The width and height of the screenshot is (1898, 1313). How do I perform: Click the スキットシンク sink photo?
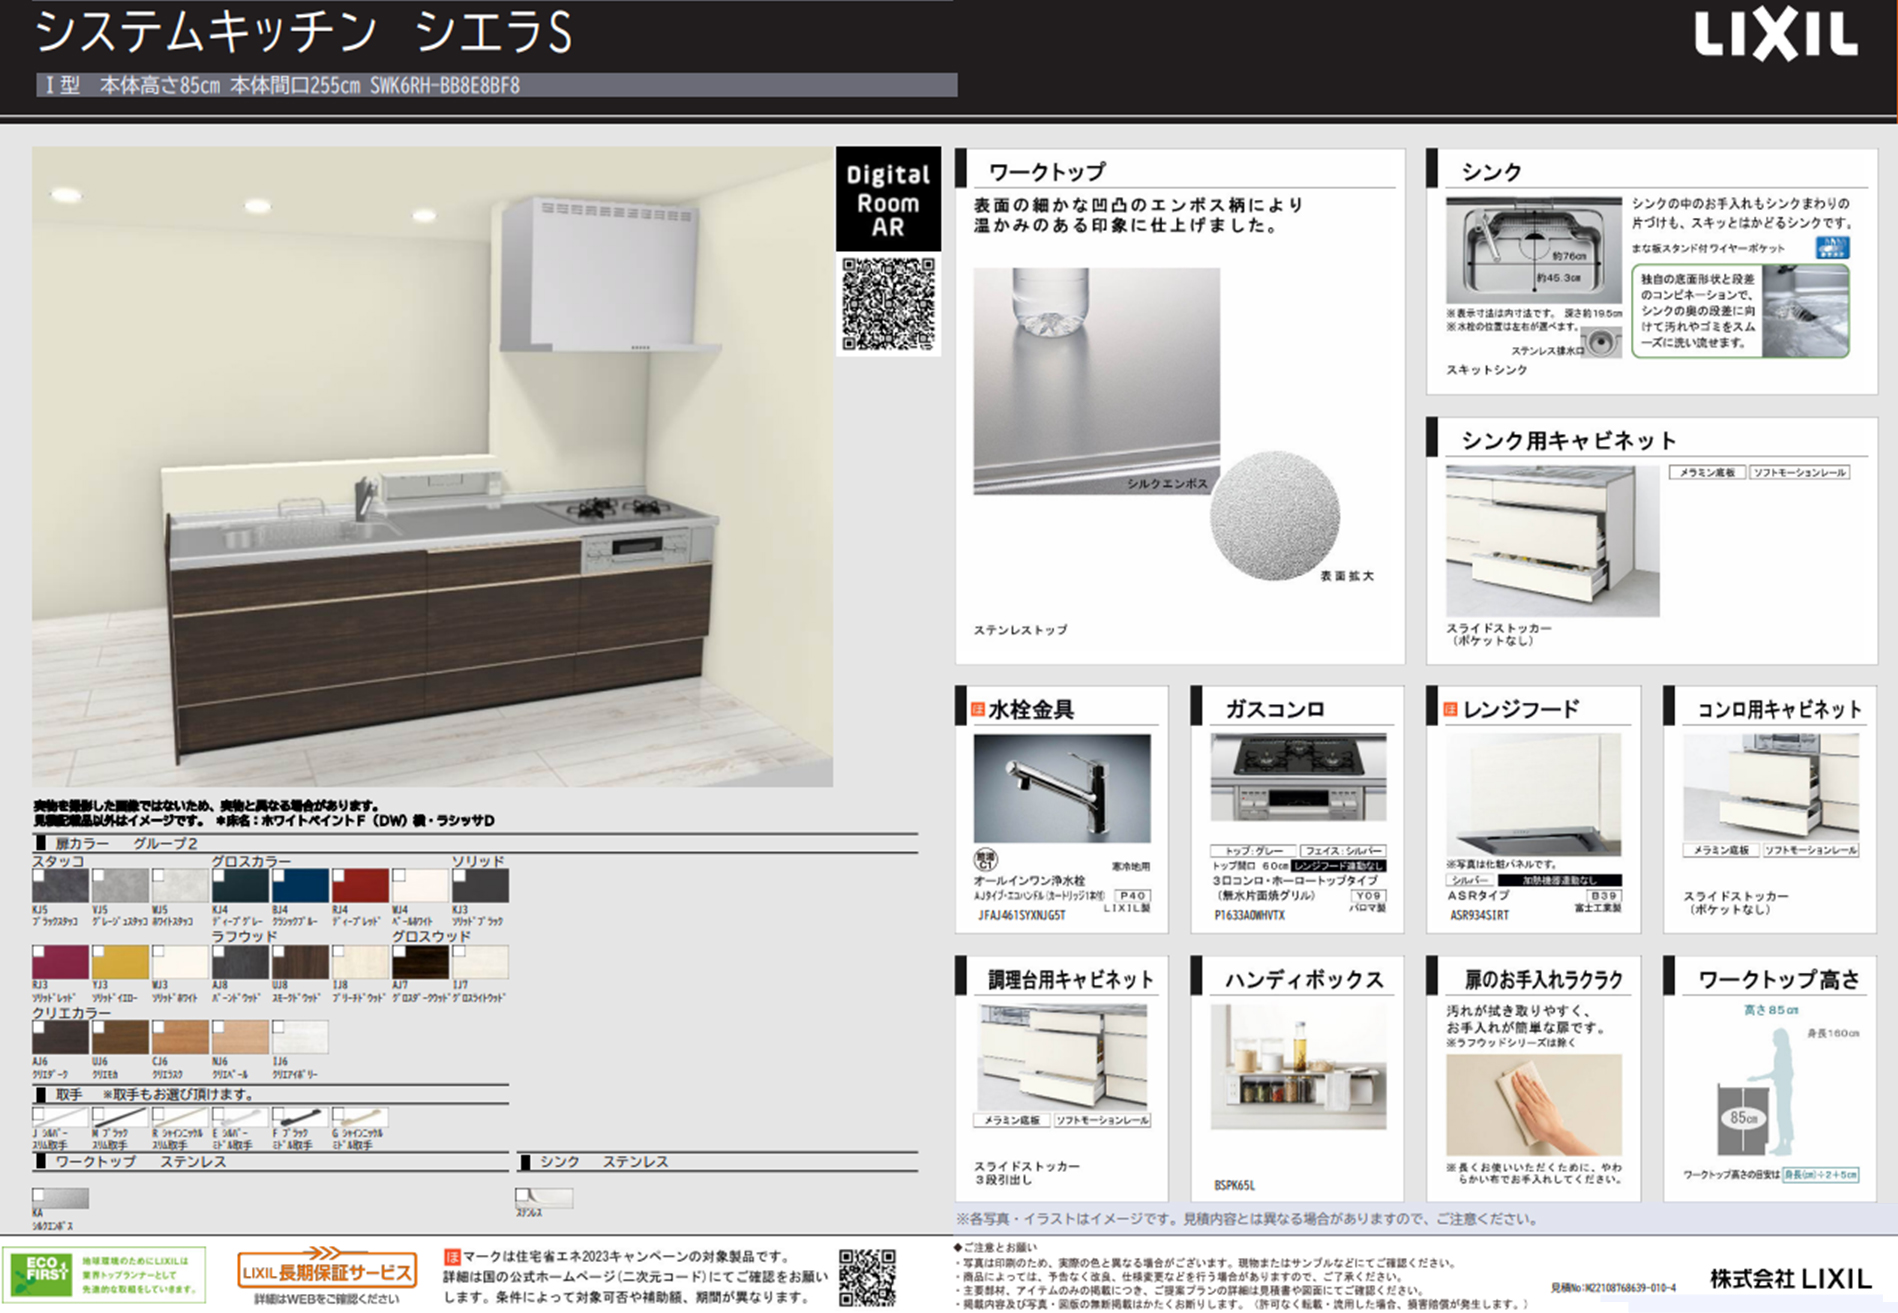[x=1534, y=249]
